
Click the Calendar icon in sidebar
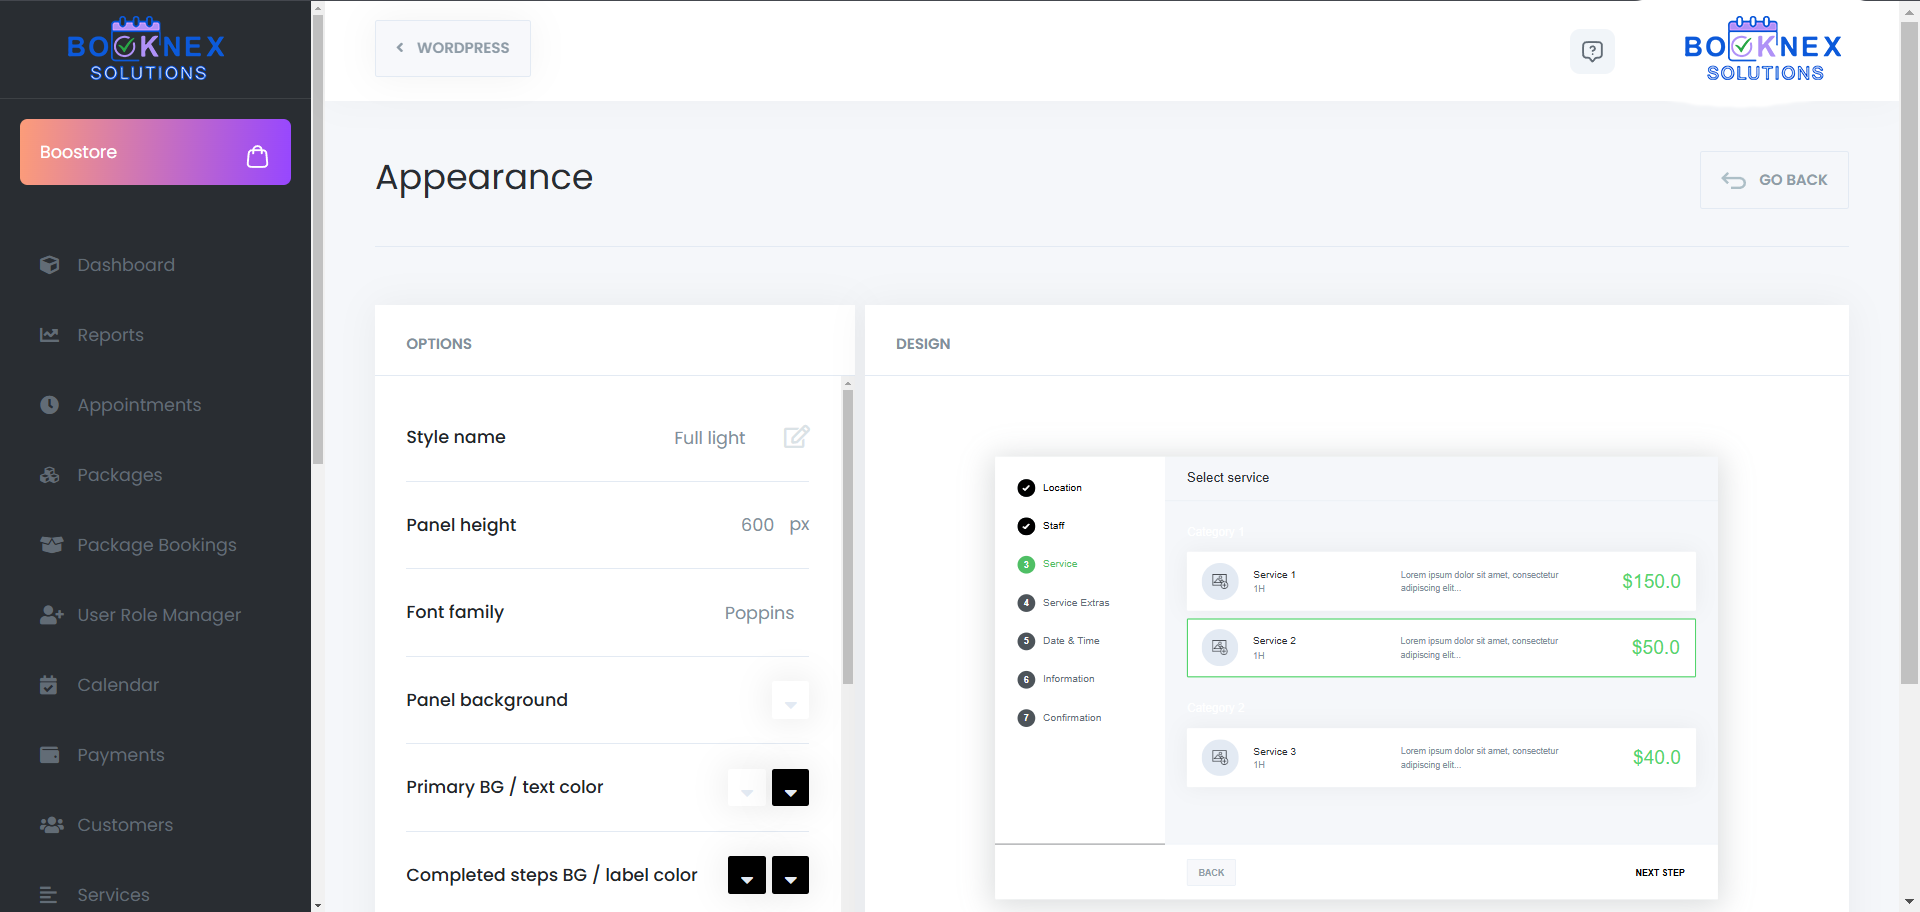pyautogui.click(x=49, y=685)
